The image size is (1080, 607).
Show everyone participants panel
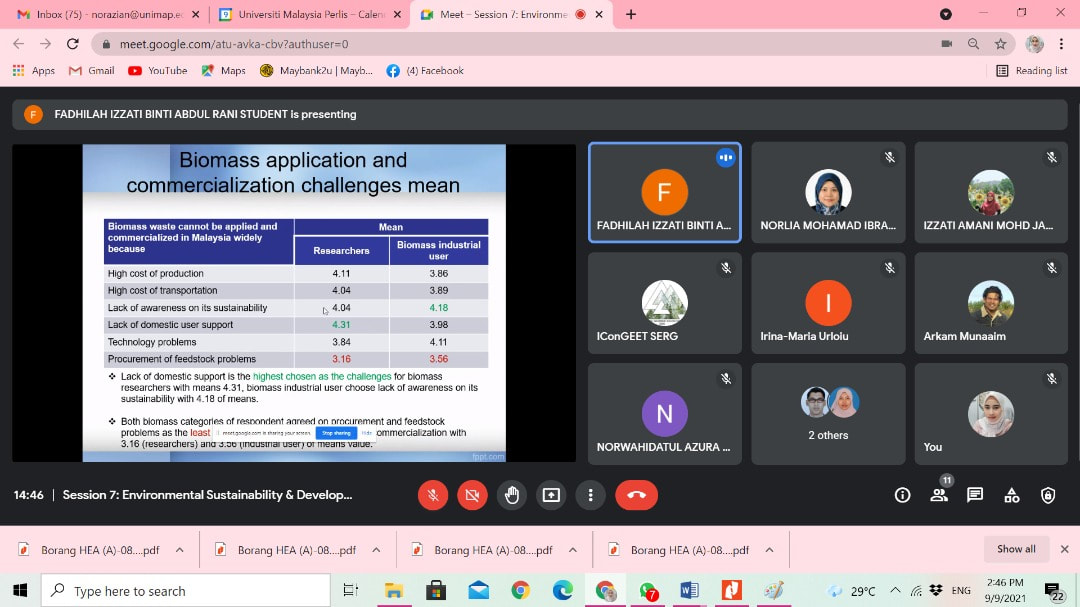coord(939,495)
